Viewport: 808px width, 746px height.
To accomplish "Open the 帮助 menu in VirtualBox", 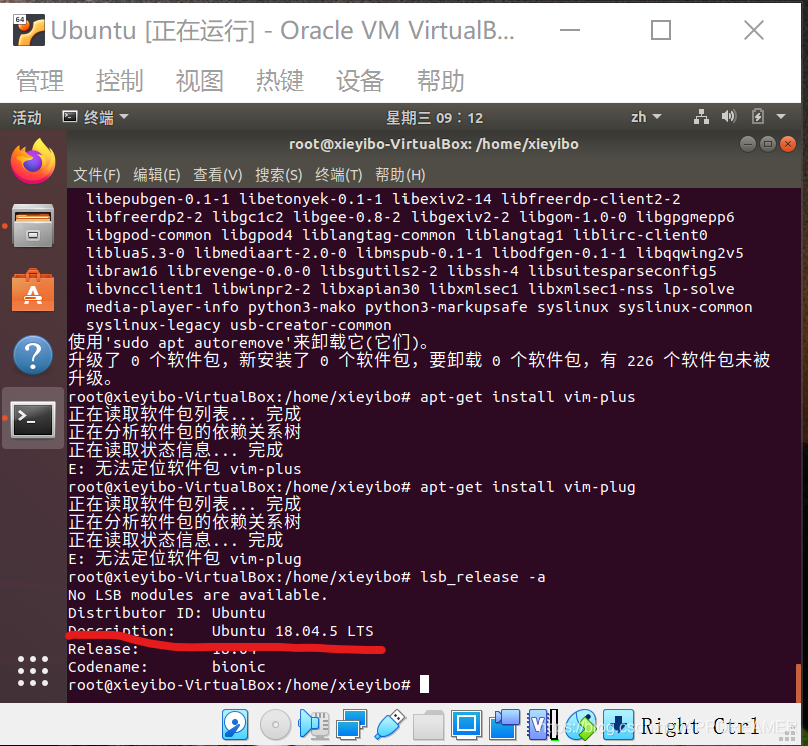I will (441, 81).
